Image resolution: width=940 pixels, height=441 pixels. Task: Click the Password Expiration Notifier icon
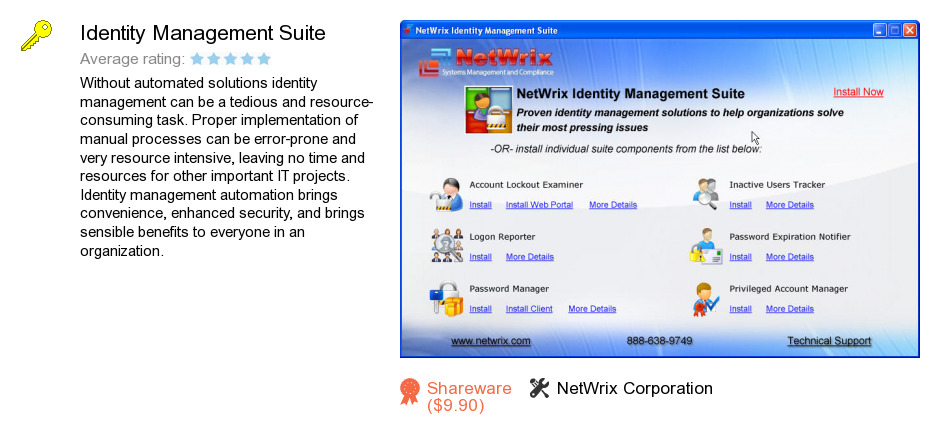click(705, 246)
